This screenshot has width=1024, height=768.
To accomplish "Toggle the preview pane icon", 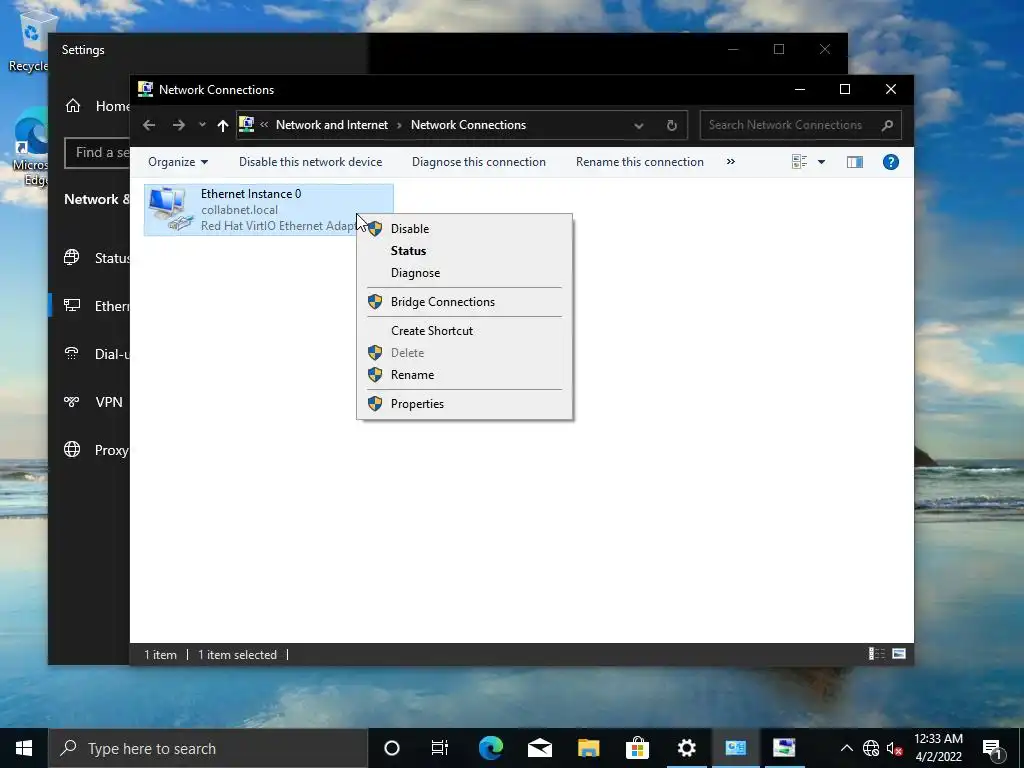I will pyautogui.click(x=855, y=162).
